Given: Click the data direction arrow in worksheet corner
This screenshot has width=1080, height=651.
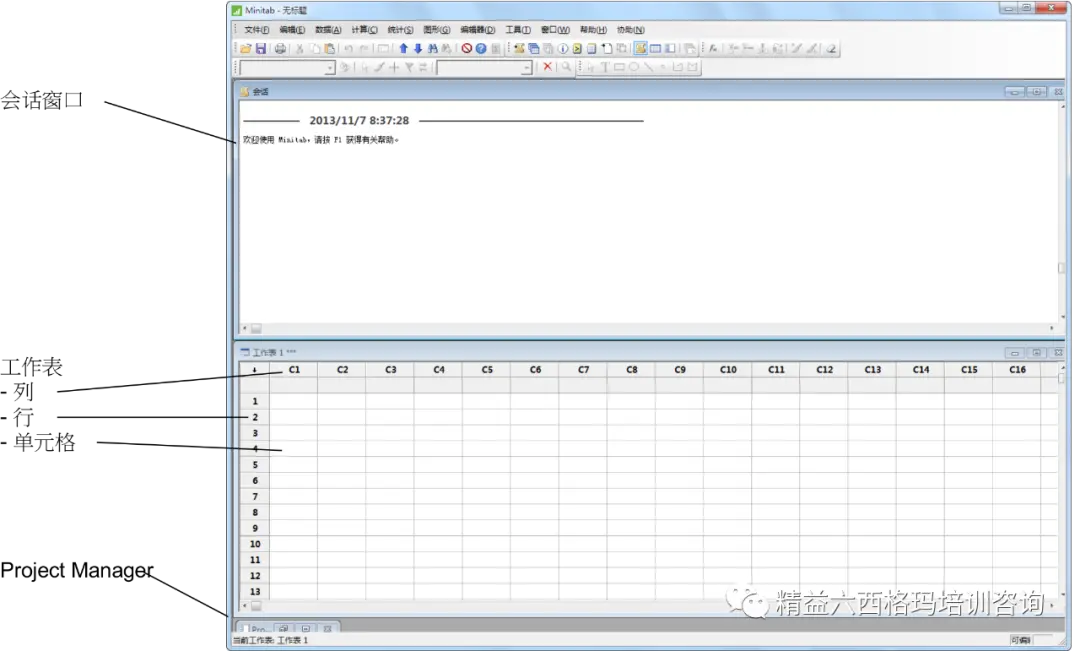Looking at the screenshot, I should click(254, 370).
